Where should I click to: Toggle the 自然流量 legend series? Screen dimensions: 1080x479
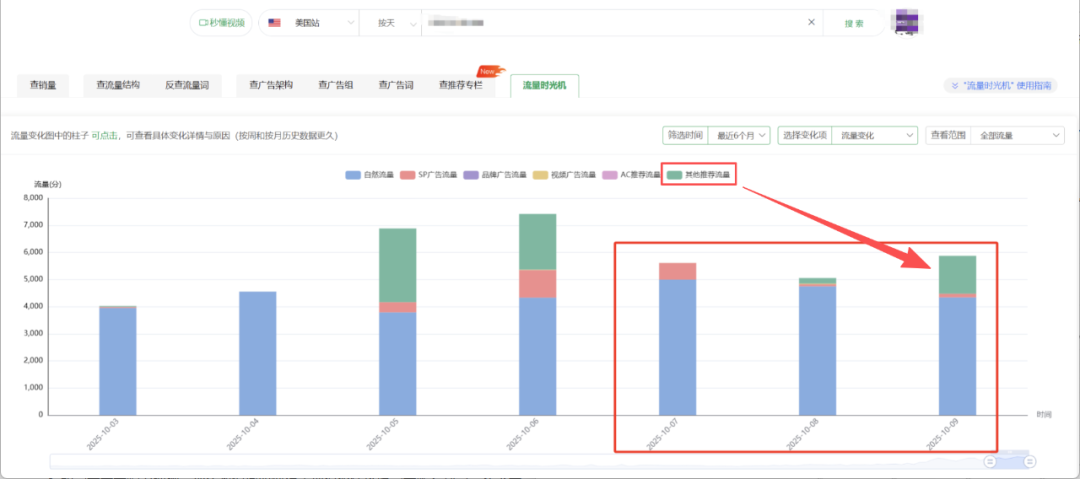click(x=369, y=175)
